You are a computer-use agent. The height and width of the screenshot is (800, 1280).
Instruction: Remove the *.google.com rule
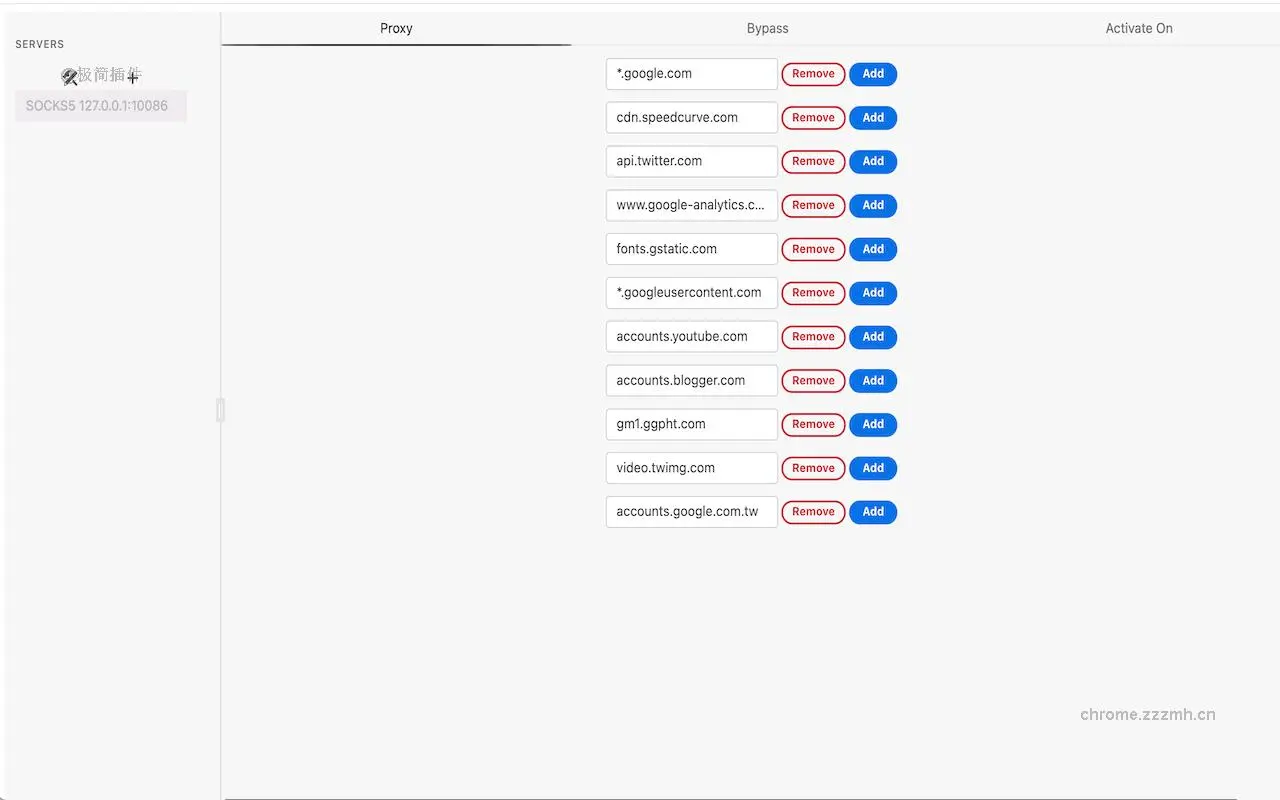click(x=812, y=73)
